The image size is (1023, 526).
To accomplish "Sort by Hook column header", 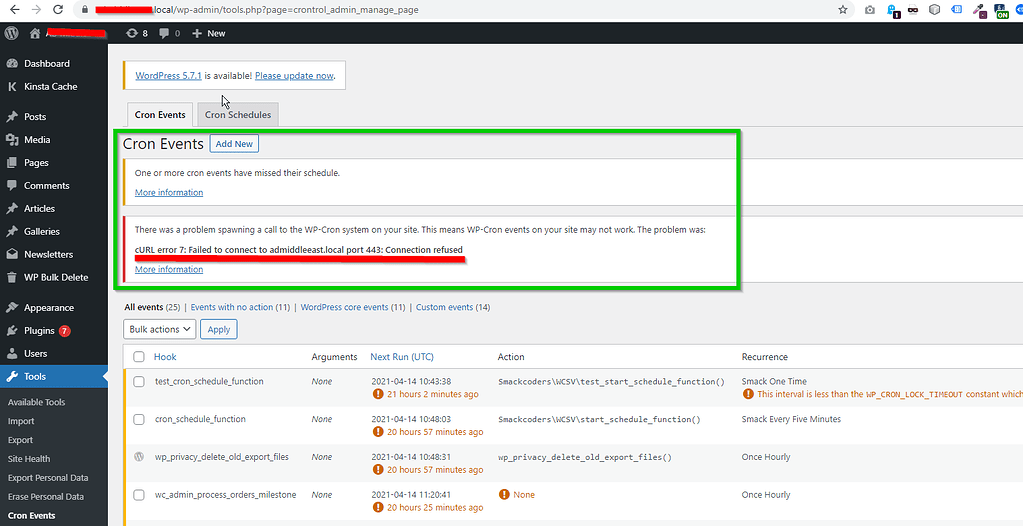I will pyautogui.click(x=165, y=357).
